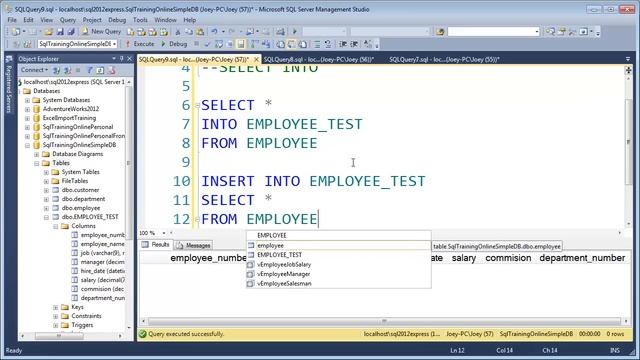
Task: Click the query editor vertical scrollbar
Action: coord(628,142)
